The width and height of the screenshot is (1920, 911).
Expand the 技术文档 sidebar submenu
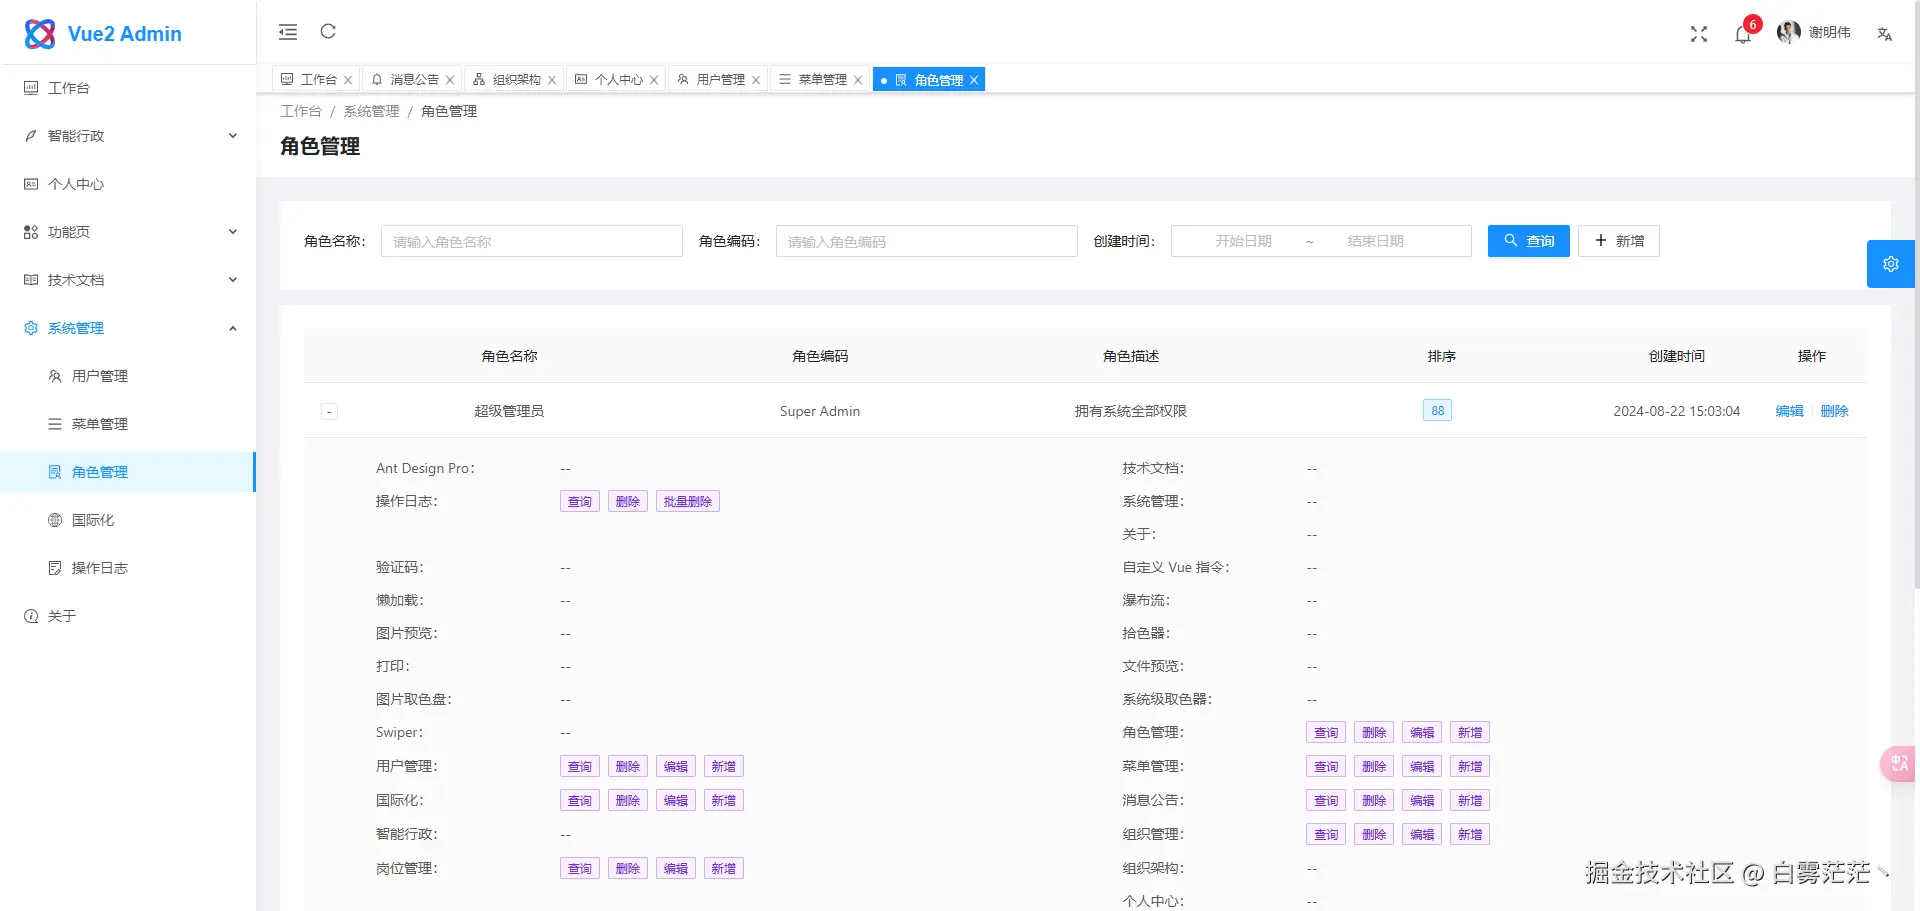[128, 280]
